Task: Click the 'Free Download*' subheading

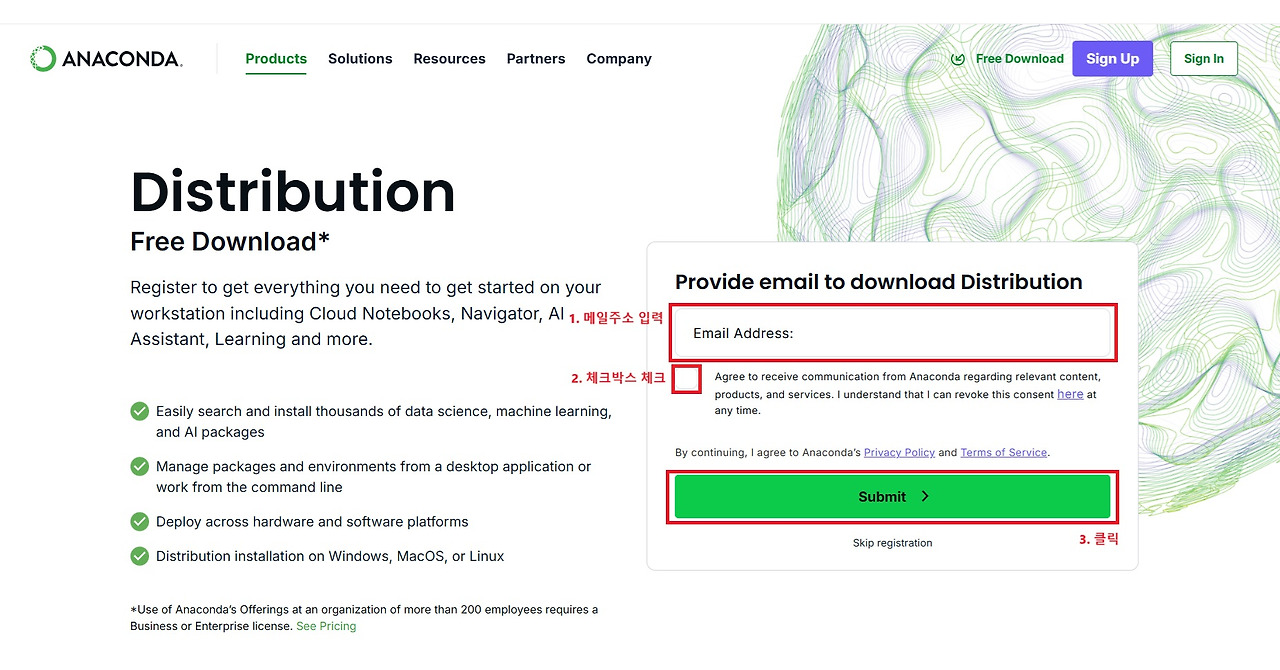Action: 230,242
